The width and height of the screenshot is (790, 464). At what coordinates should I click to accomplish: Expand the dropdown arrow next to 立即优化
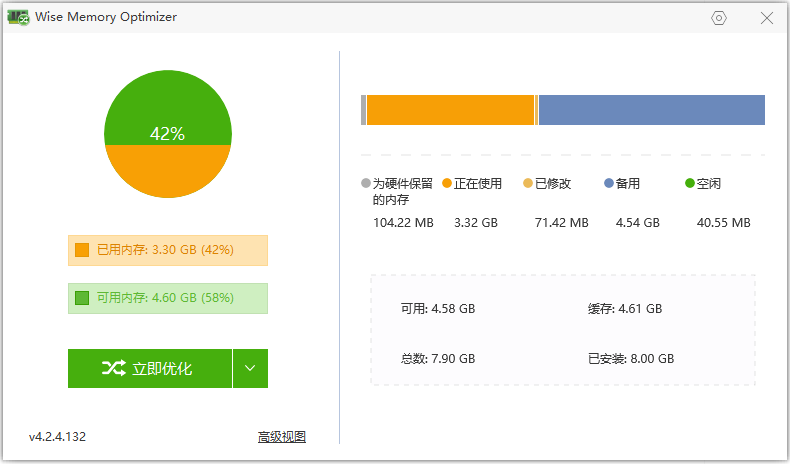click(x=250, y=368)
